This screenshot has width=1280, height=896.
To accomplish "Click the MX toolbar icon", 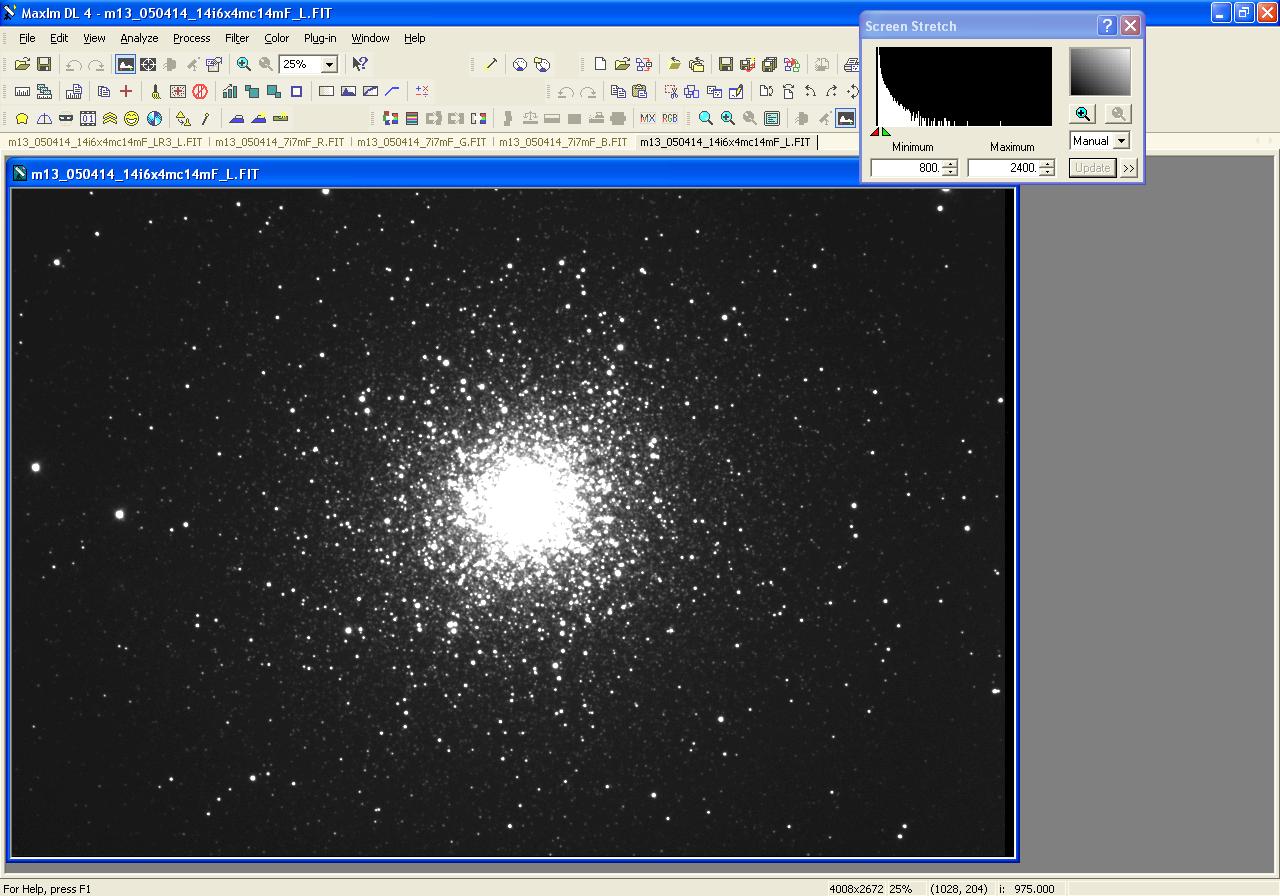I will tap(647, 118).
